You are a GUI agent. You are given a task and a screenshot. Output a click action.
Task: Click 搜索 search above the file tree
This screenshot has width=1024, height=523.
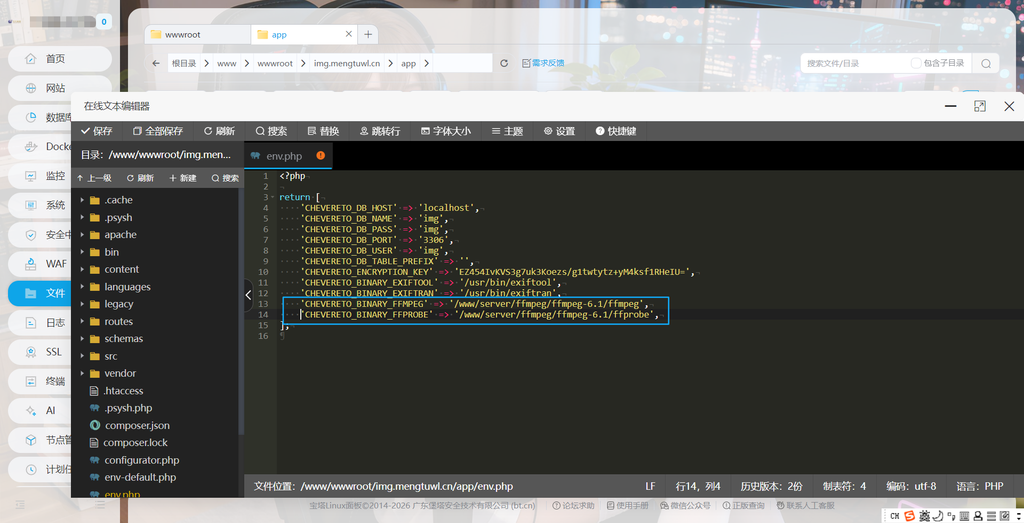click(x=225, y=178)
